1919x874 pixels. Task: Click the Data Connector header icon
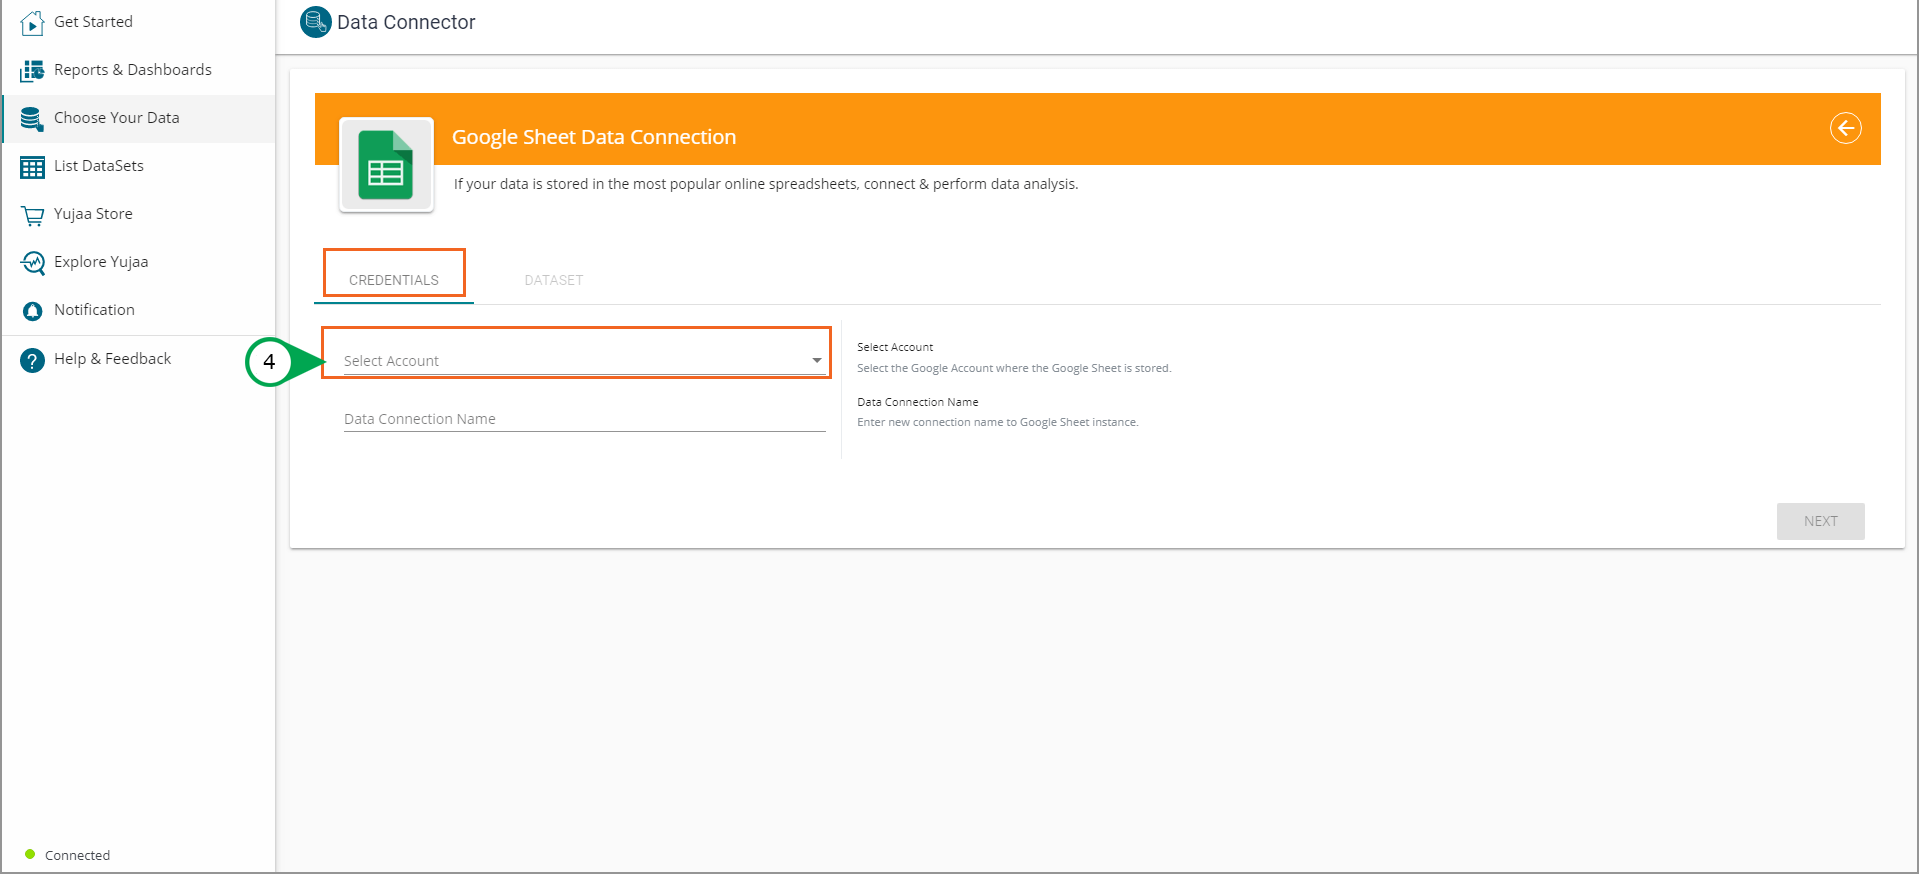315,22
